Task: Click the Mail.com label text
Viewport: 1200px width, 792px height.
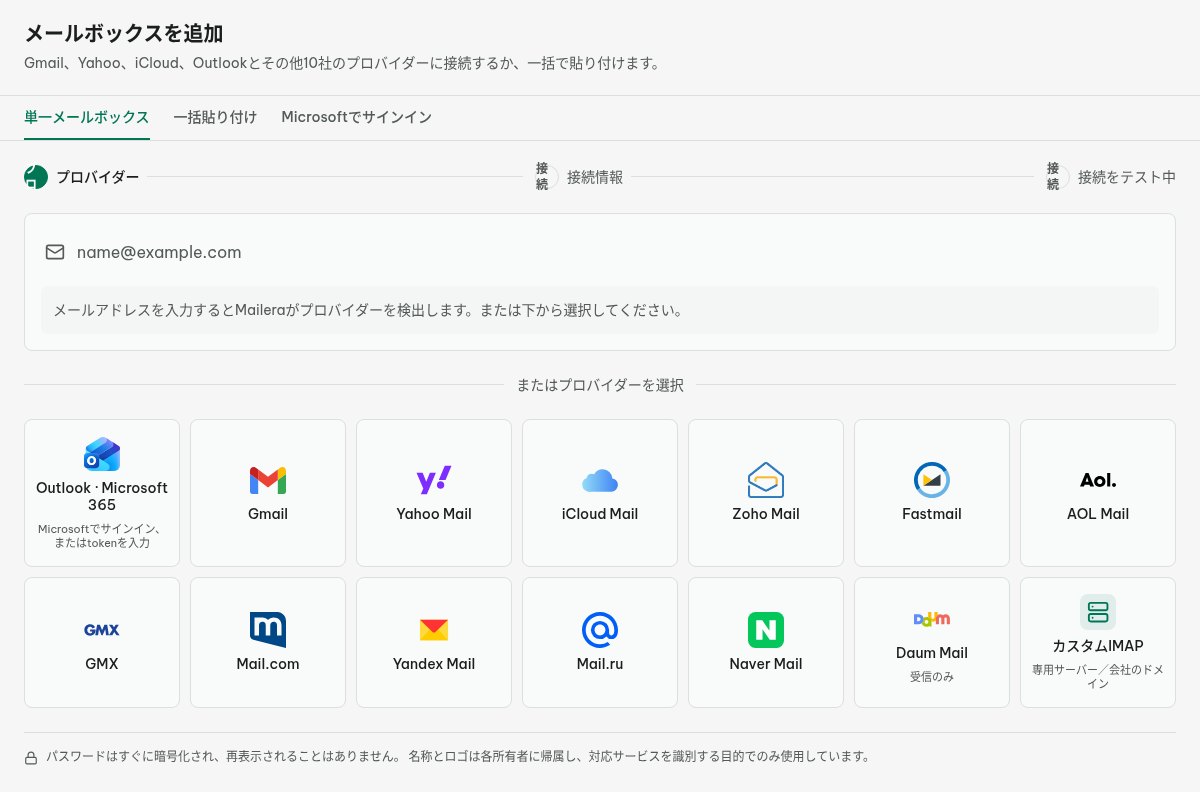Action: click(268, 663)
